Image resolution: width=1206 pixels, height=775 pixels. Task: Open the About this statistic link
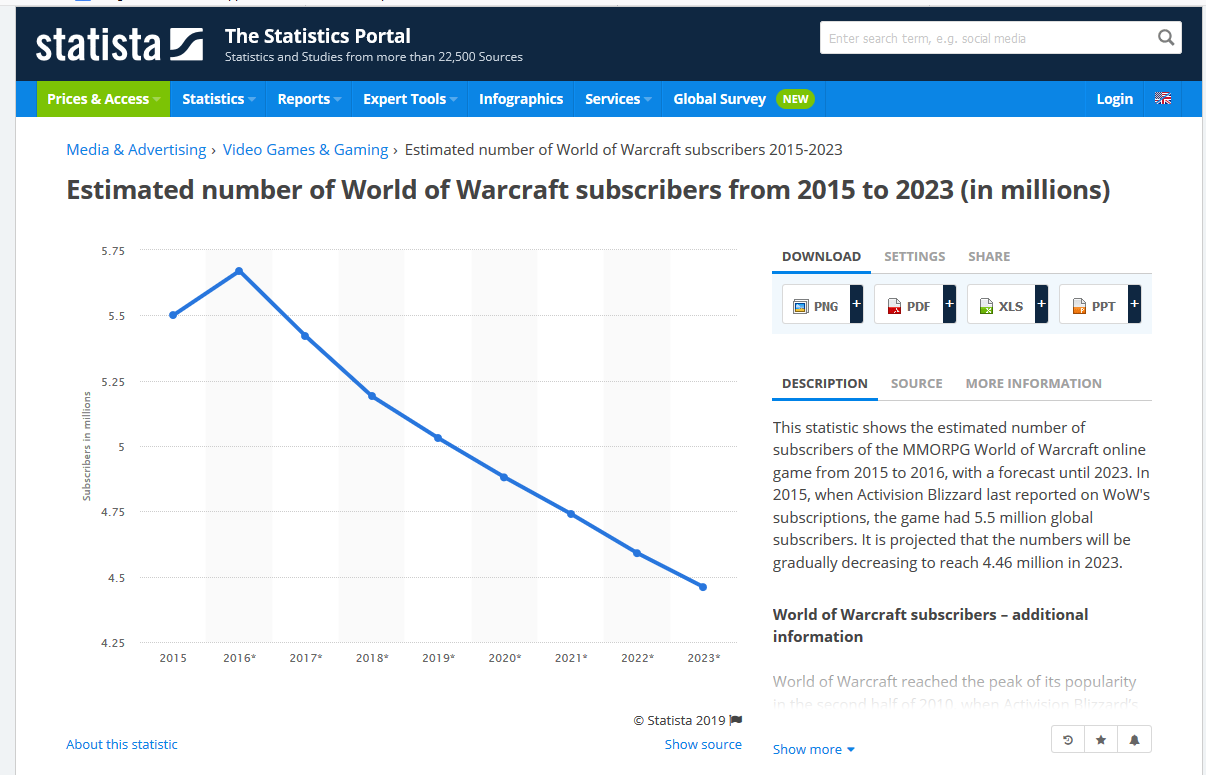point(122,744)
